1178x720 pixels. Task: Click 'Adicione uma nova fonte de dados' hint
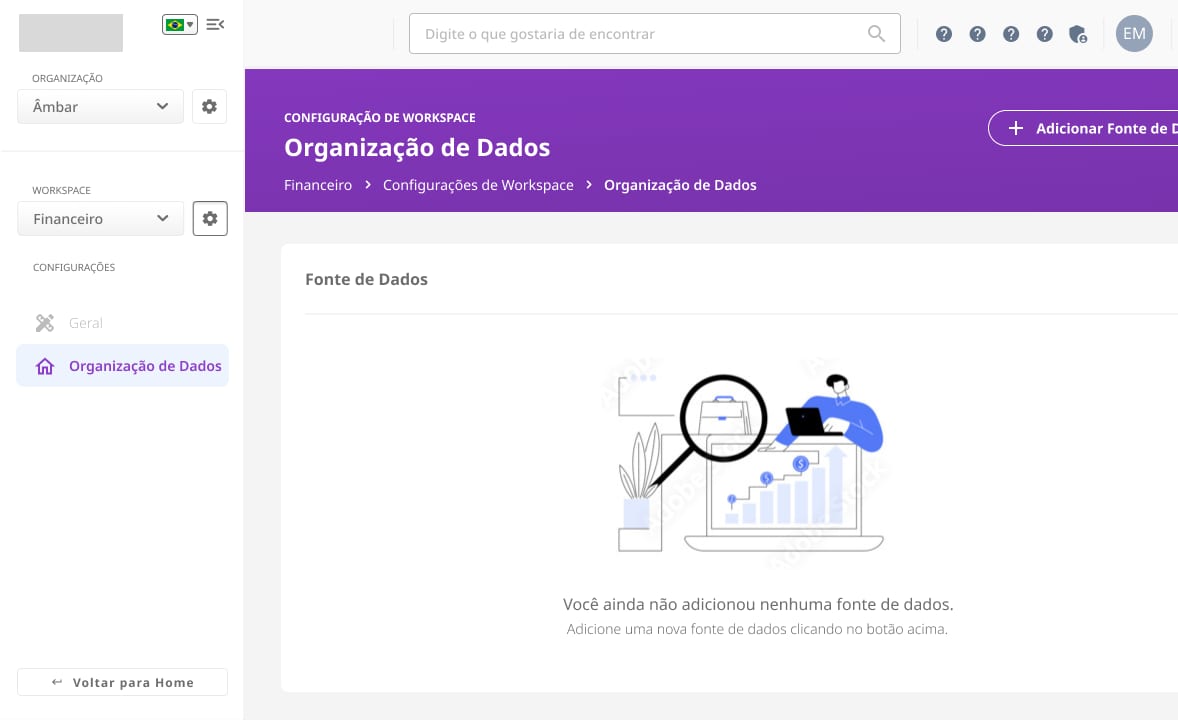tap(757, 629)
